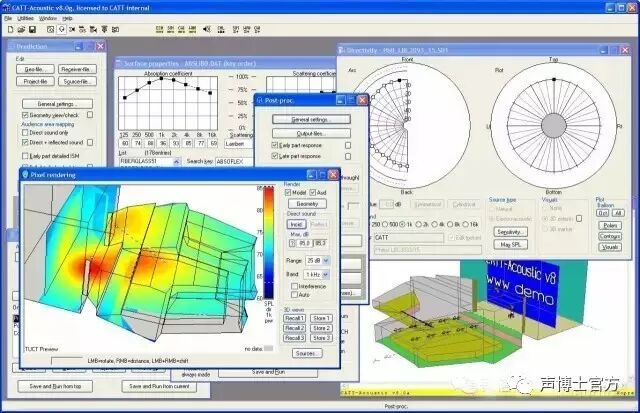Click the Geometry button in Pixel rendering
Viewport: 640px width, 413px height.
click(x=307, y=204)
